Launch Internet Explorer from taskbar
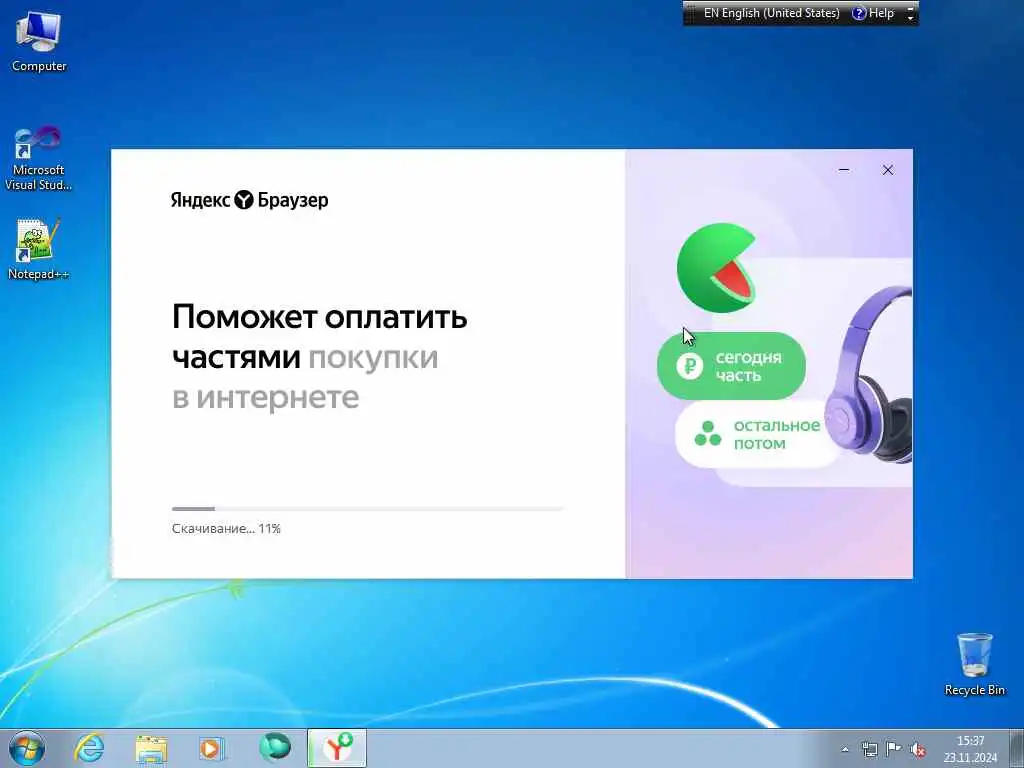This screenshot has width=1024, height=768. coord(89,748)
